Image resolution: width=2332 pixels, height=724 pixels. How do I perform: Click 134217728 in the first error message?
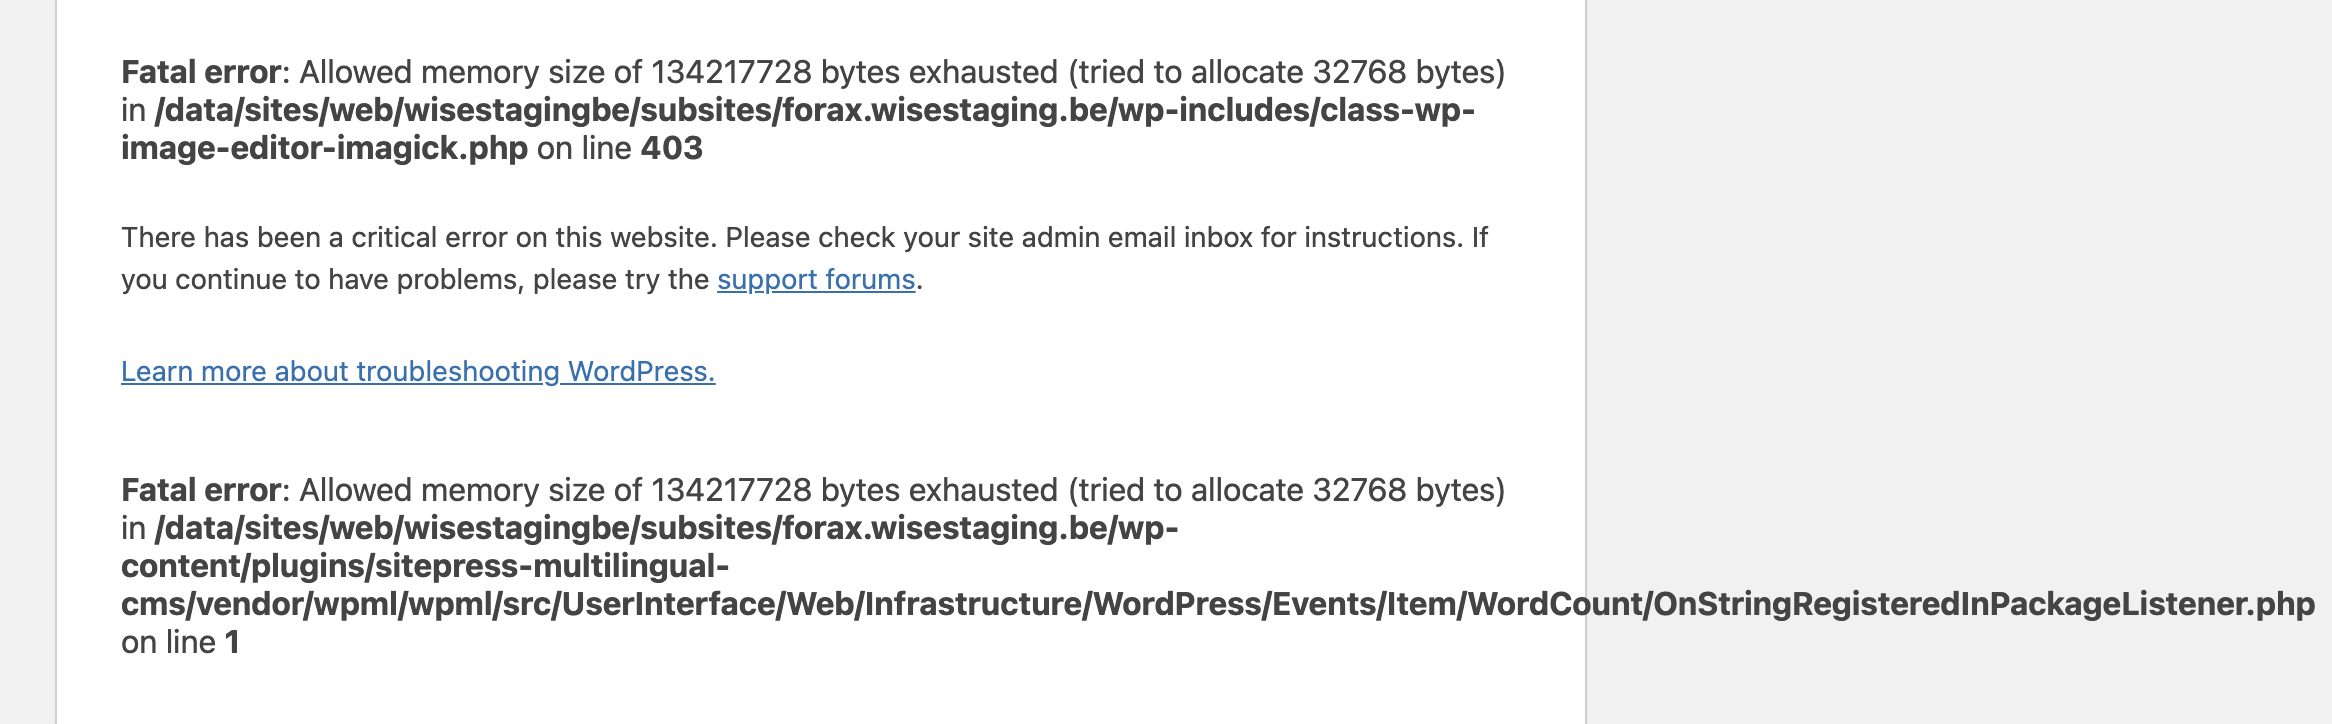(731, 72)
